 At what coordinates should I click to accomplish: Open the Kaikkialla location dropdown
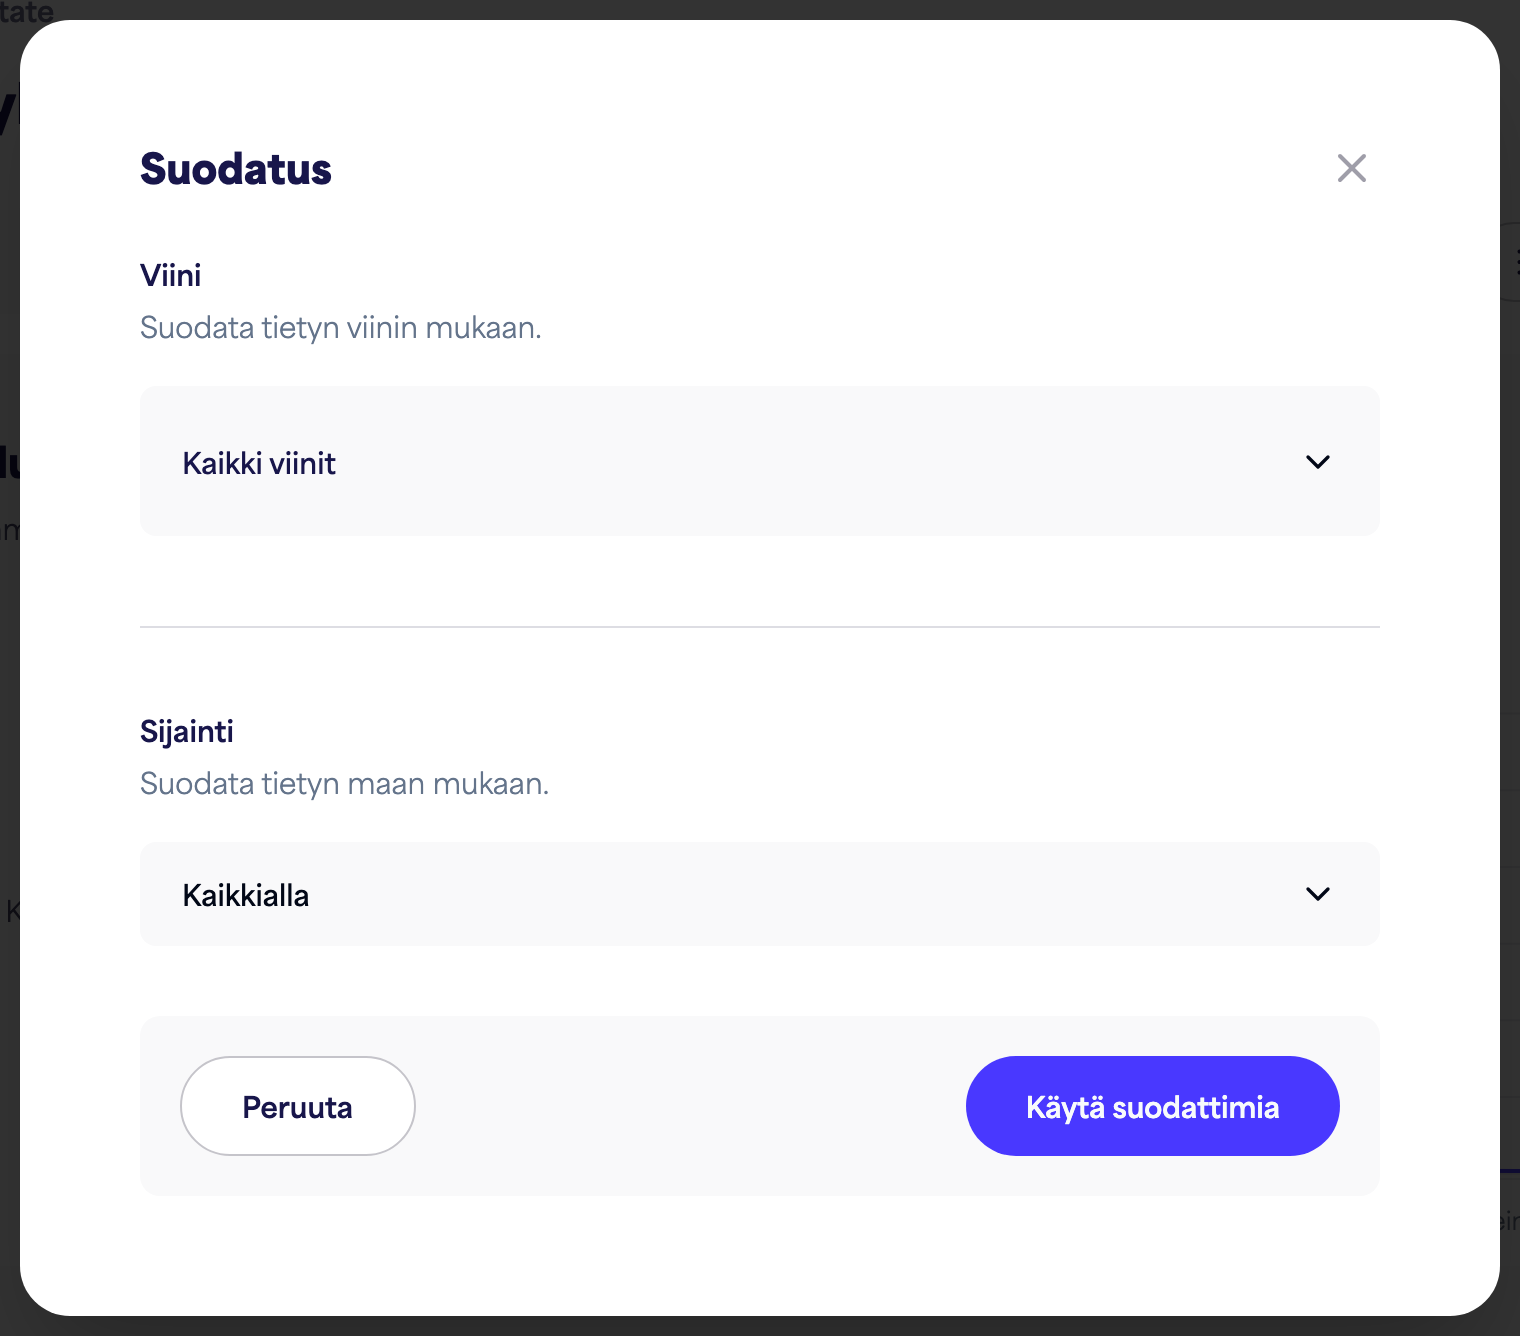click(760, 894)
